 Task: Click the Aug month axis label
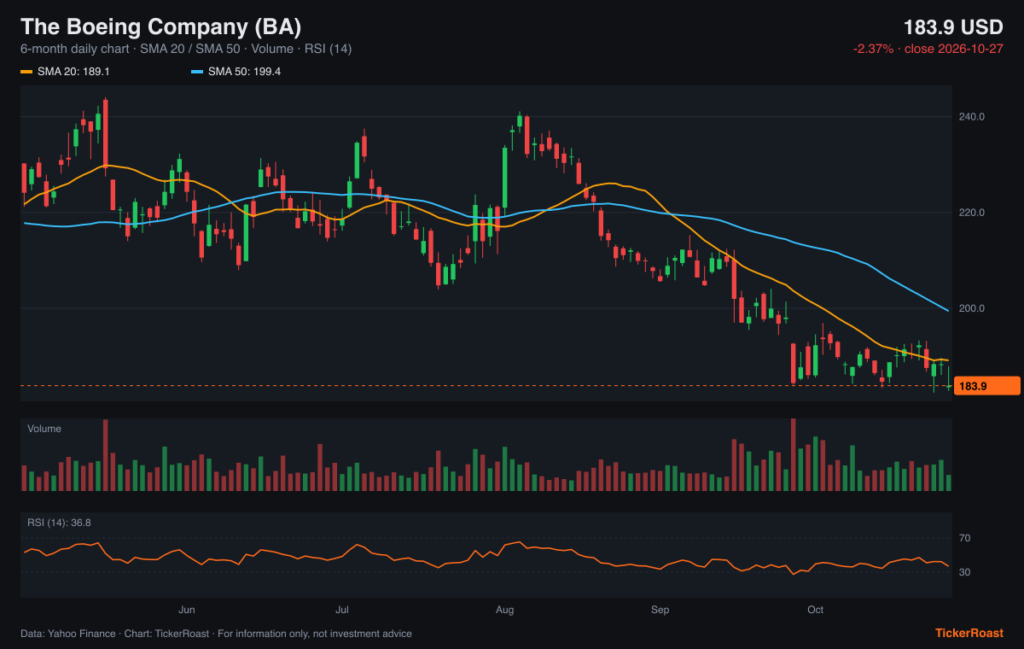505,610
